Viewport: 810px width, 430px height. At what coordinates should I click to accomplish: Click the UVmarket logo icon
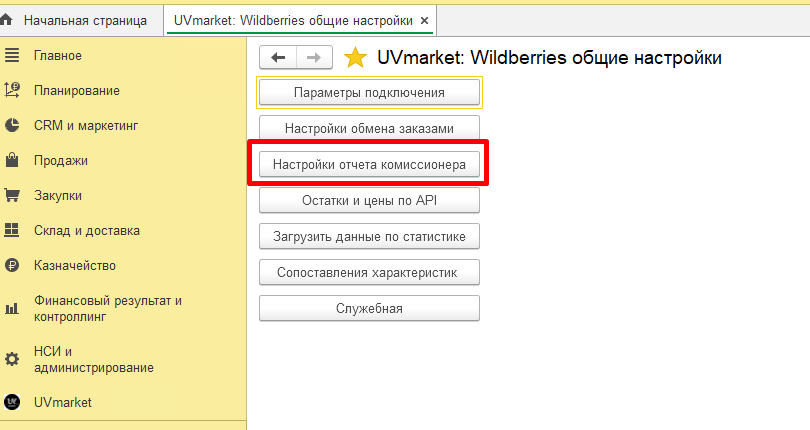pos(12,402)
